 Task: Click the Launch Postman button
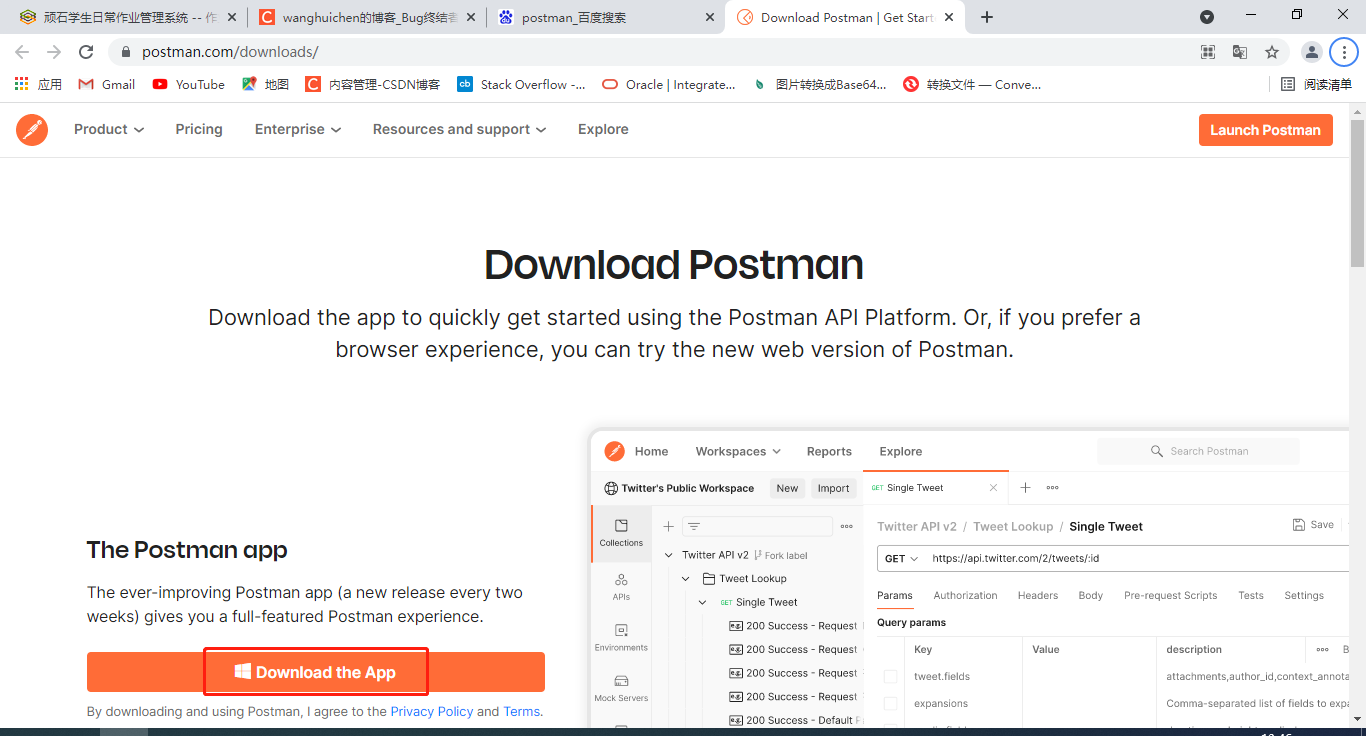coord(1265,130)
